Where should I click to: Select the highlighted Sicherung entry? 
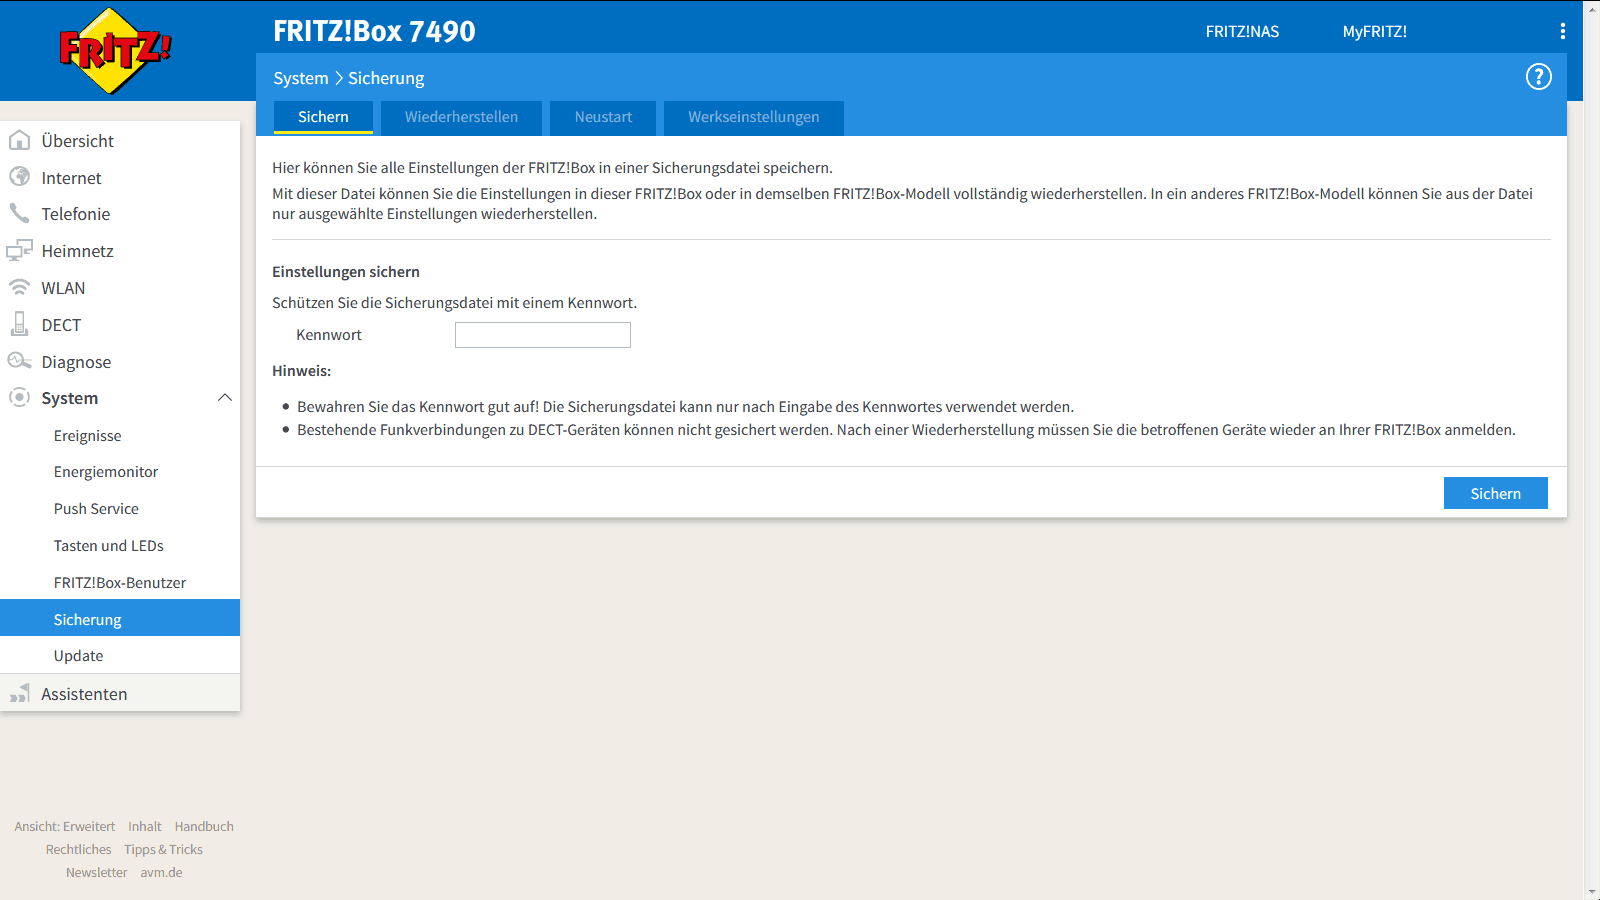[120, 618]
